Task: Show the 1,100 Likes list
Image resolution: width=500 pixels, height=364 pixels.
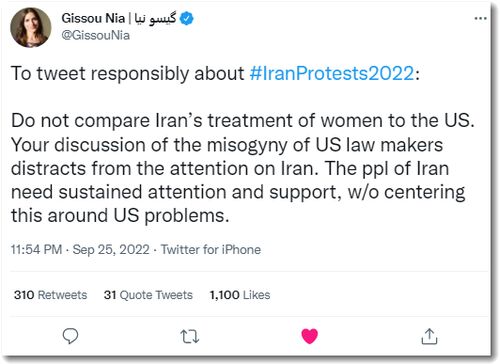Action: point(240,295)
